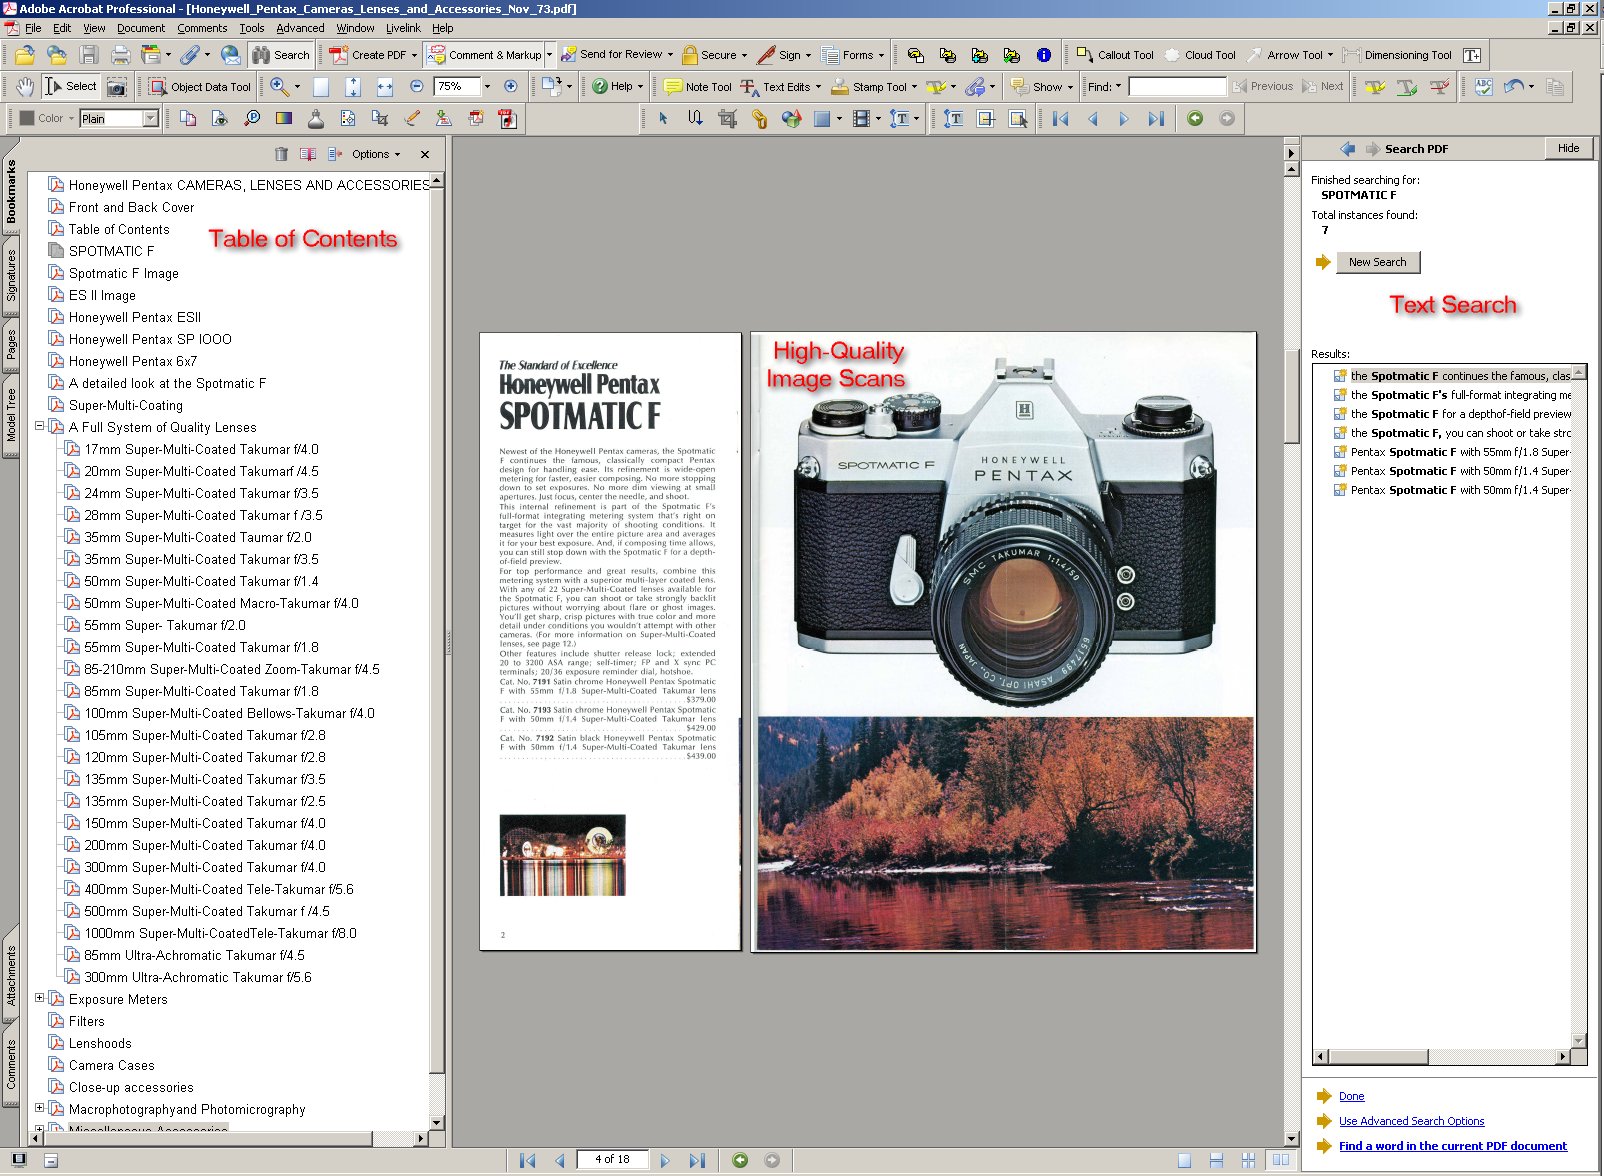This screenshot has width=1604, height=1176.
Task: Switch to the Pages side tab
Action: pos(11,344)
